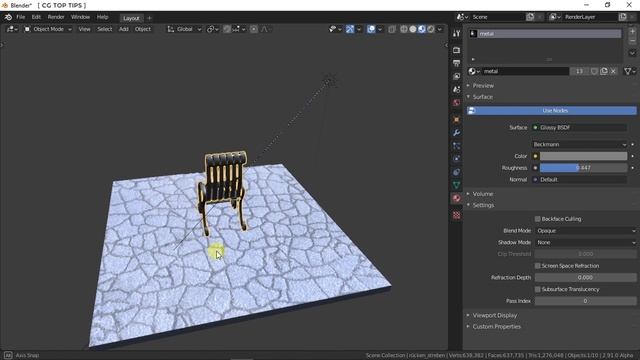The height and width of the screenshot is (360, 640).
Task: Remove the selected material slot
Action: (x=632, y=41)
